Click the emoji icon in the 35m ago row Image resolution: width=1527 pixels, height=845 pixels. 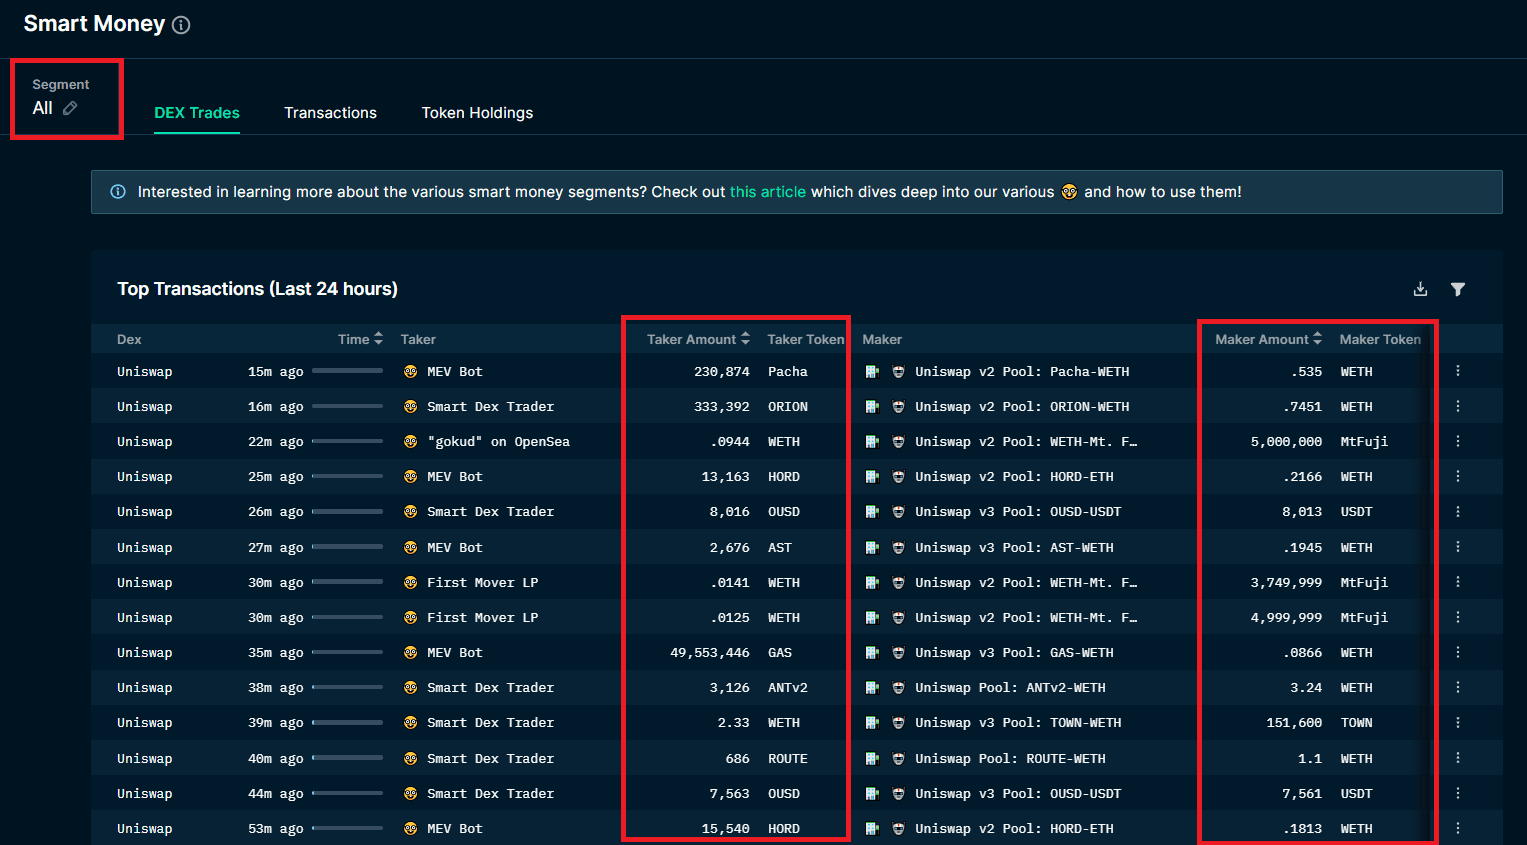tap(410, 652)
